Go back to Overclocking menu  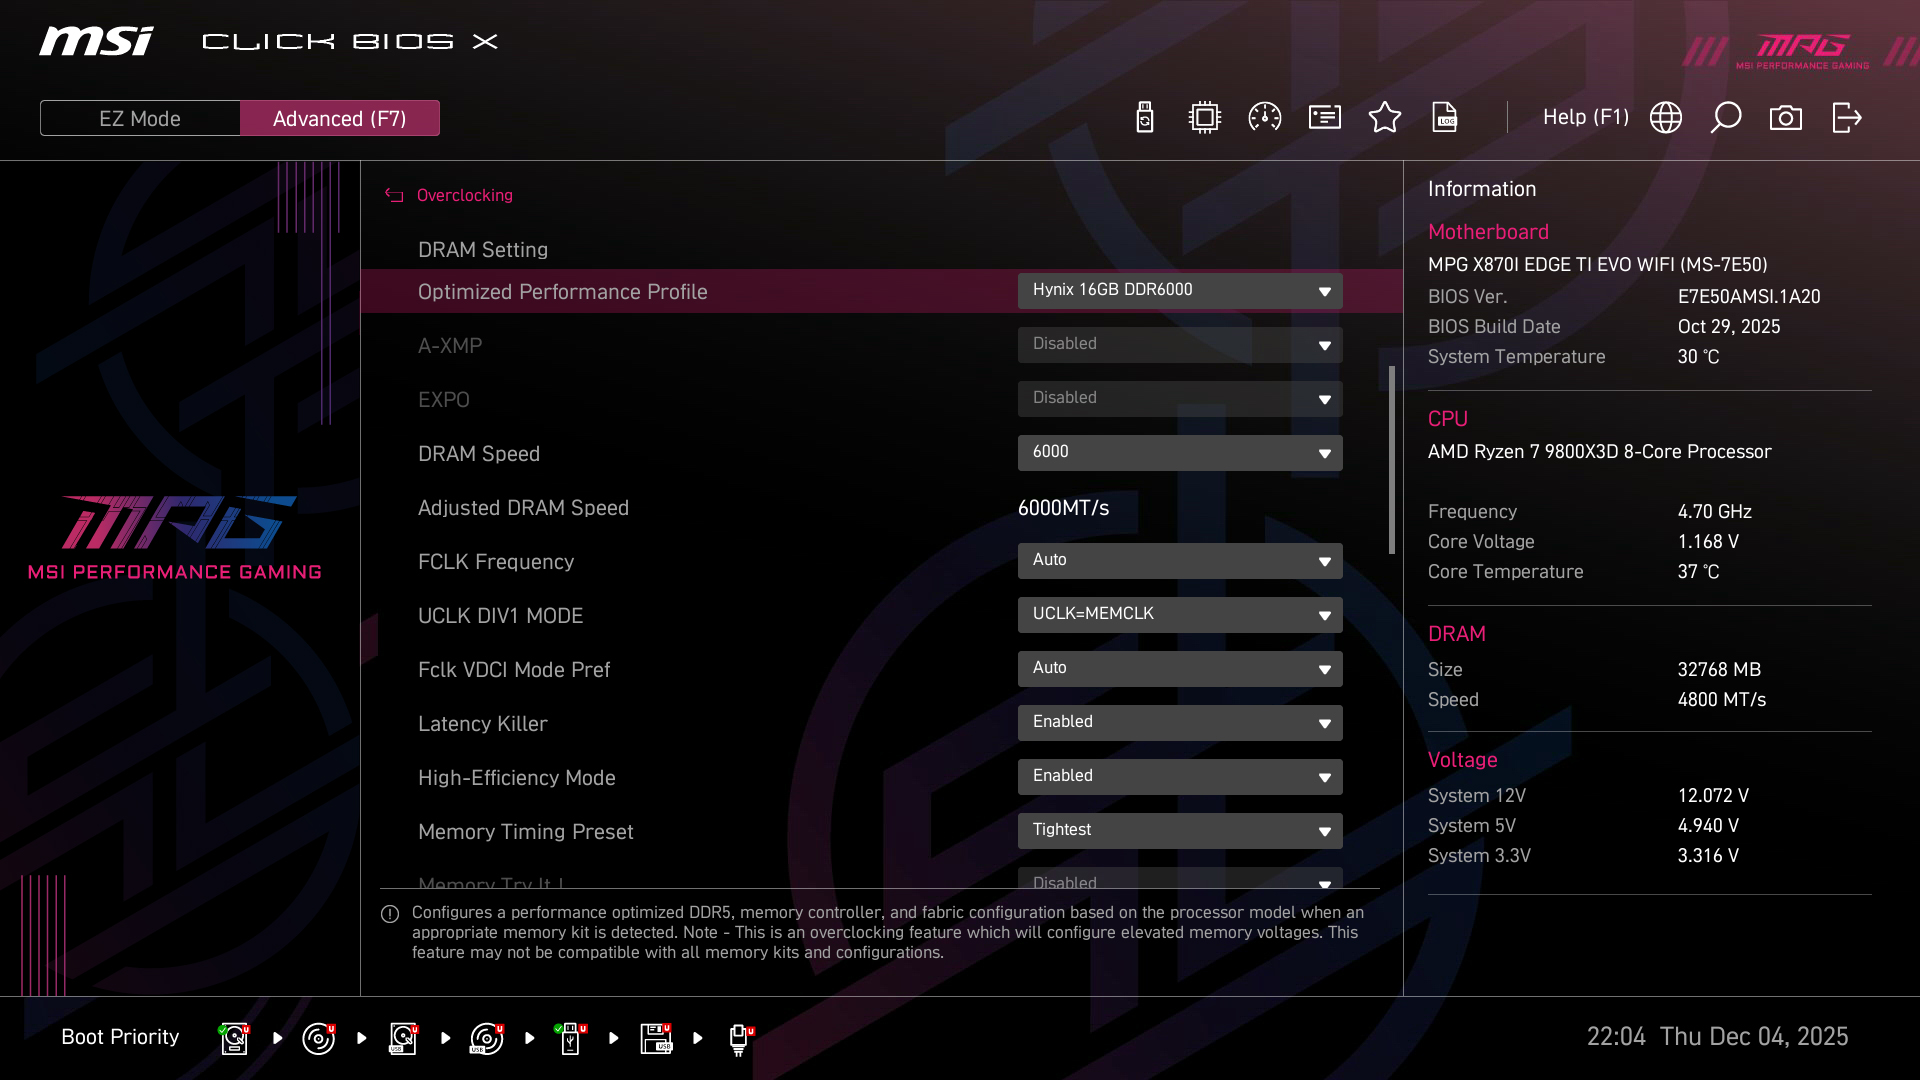click(464, 195)
